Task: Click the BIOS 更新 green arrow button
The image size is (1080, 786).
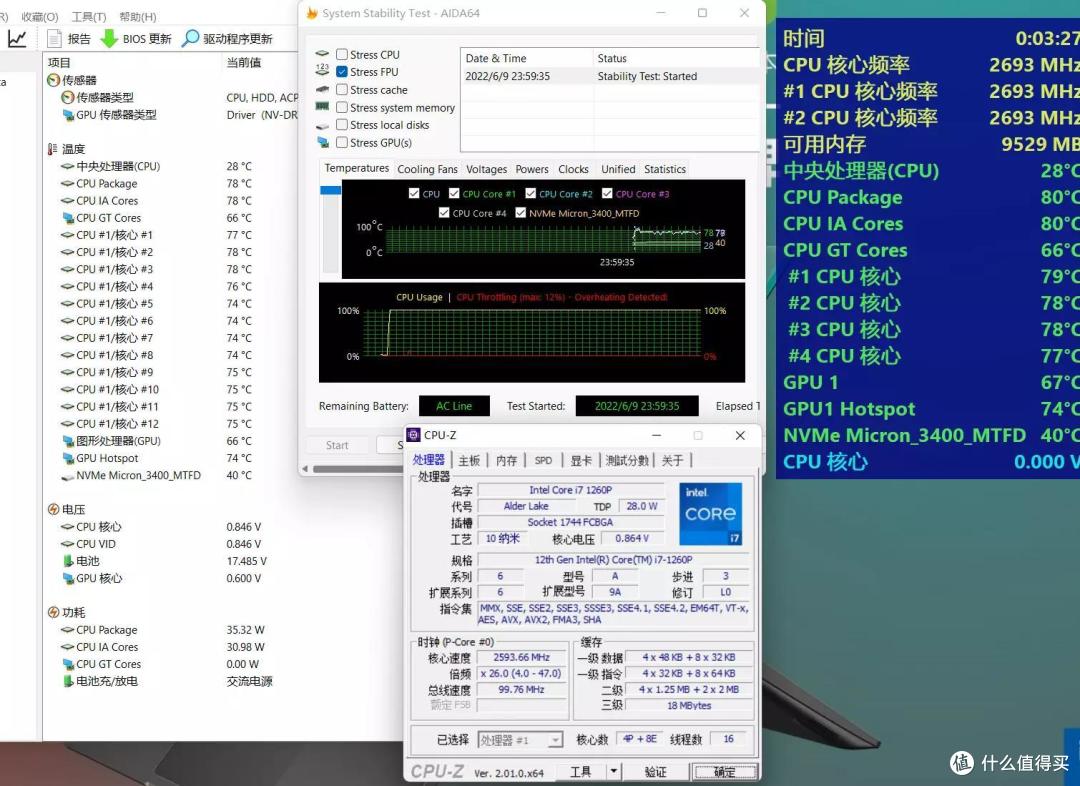Action: [136, 39]
